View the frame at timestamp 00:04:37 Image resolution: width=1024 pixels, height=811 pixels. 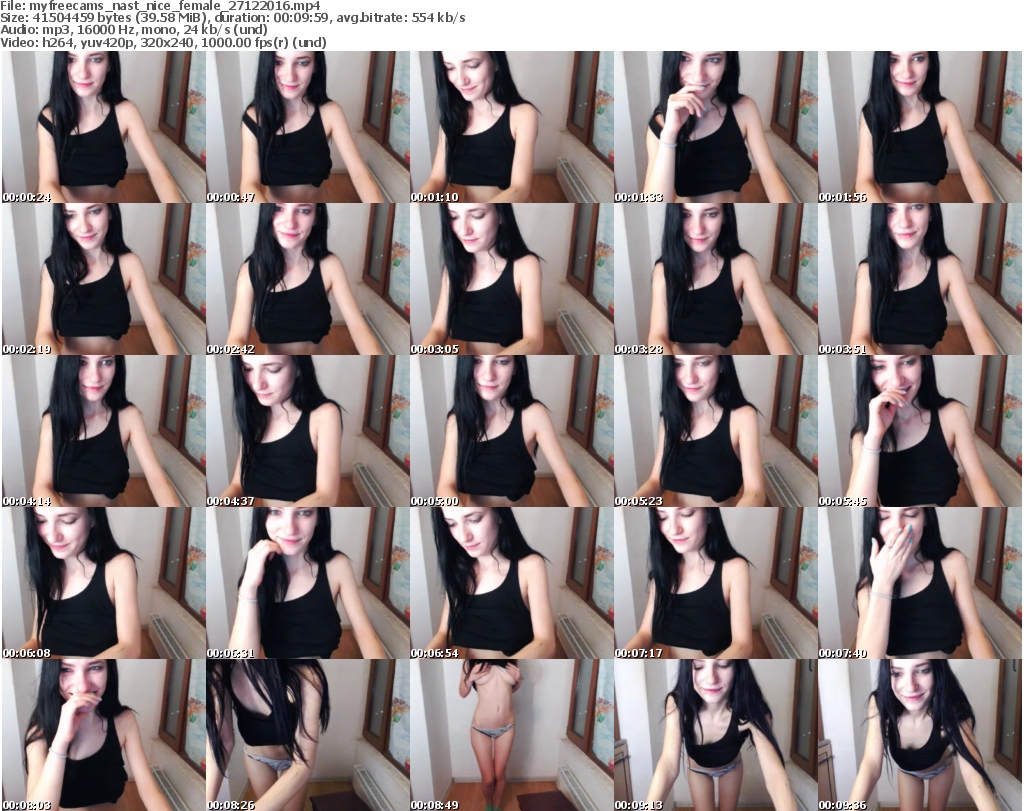(308, 432)
